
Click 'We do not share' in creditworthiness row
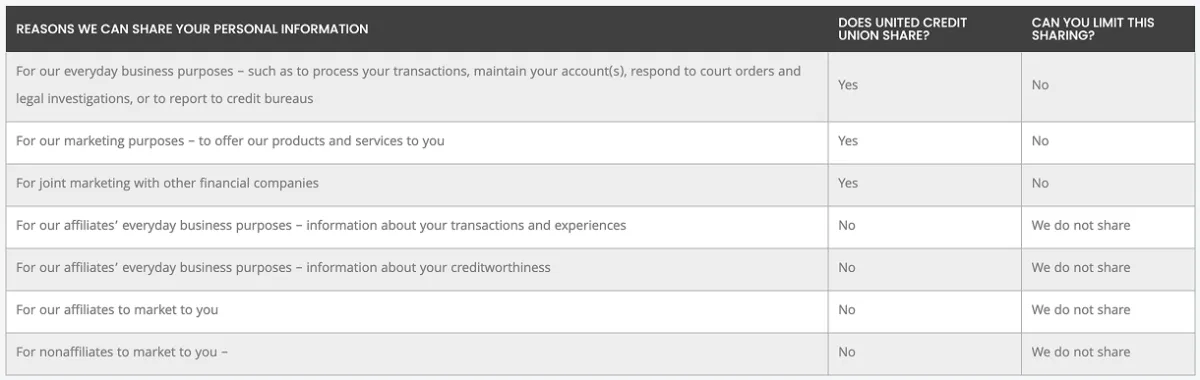[x=1081, y=267]
